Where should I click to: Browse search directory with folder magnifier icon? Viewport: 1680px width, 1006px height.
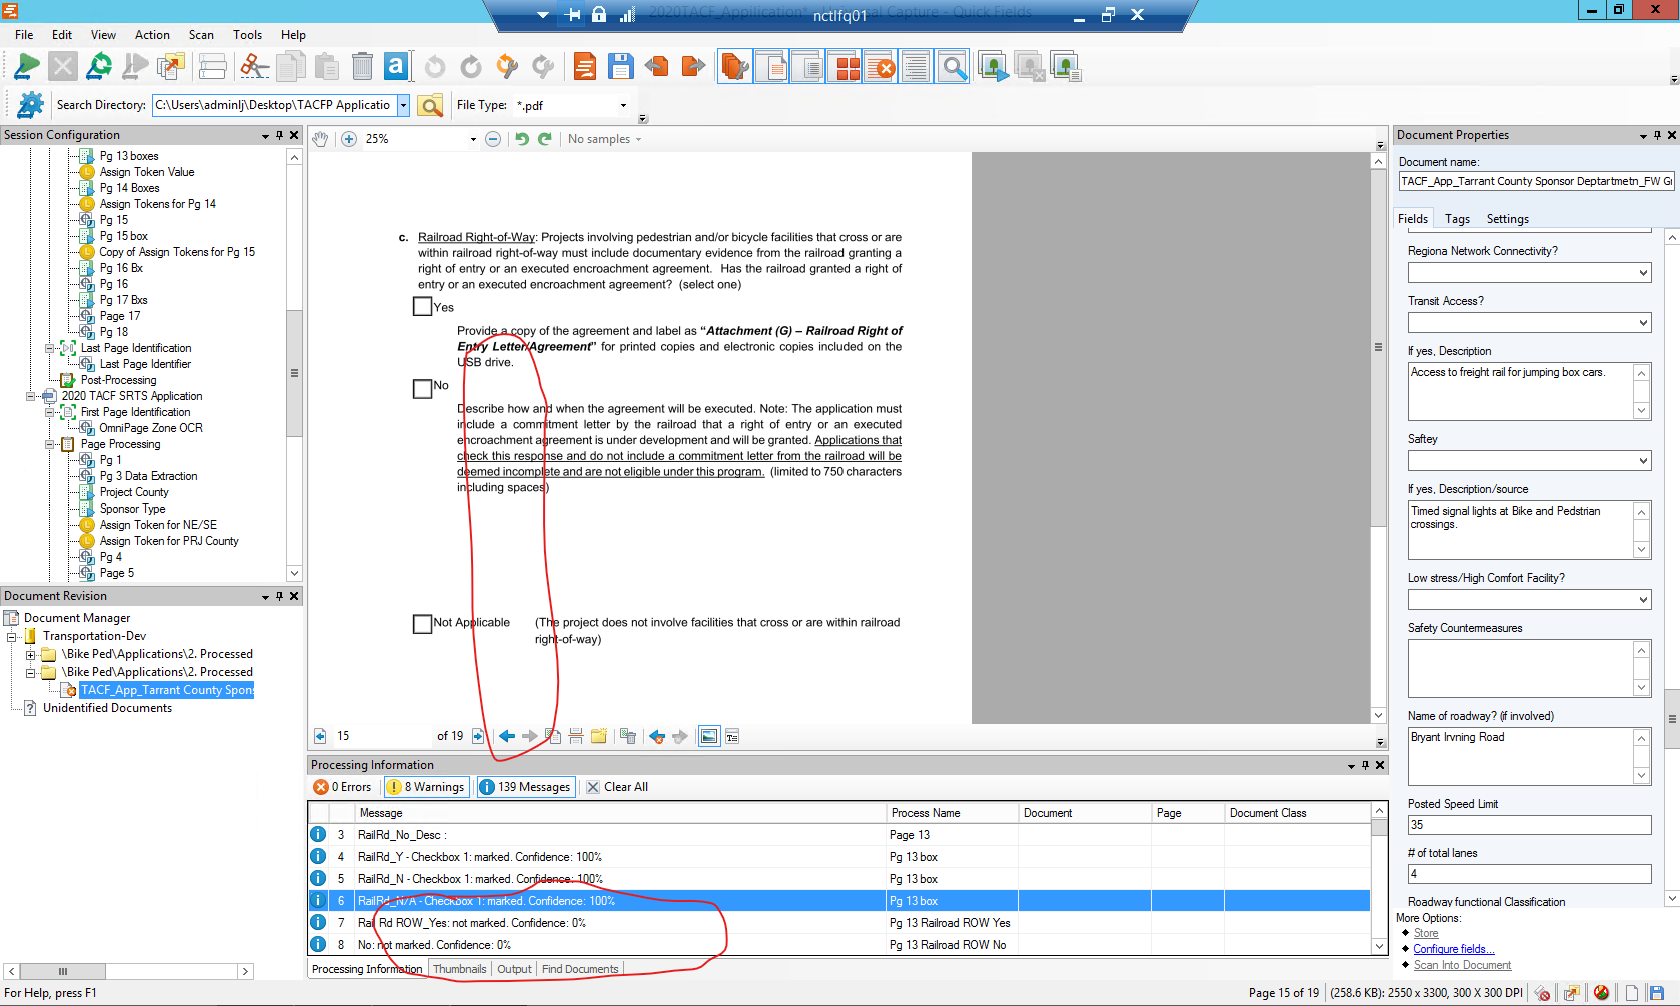click(x=430, y=105)
